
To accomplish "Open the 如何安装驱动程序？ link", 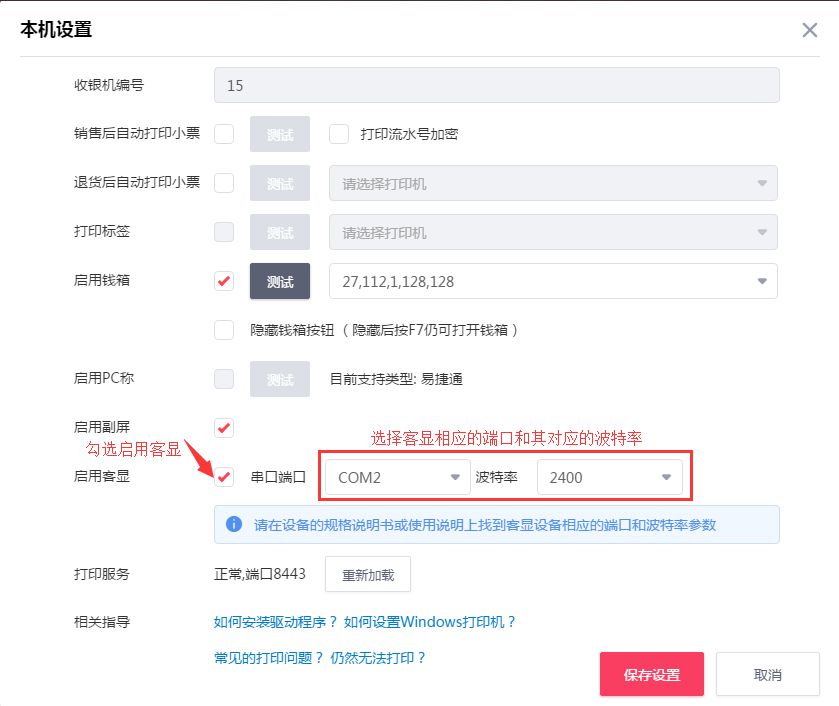I will coord(275,622).
